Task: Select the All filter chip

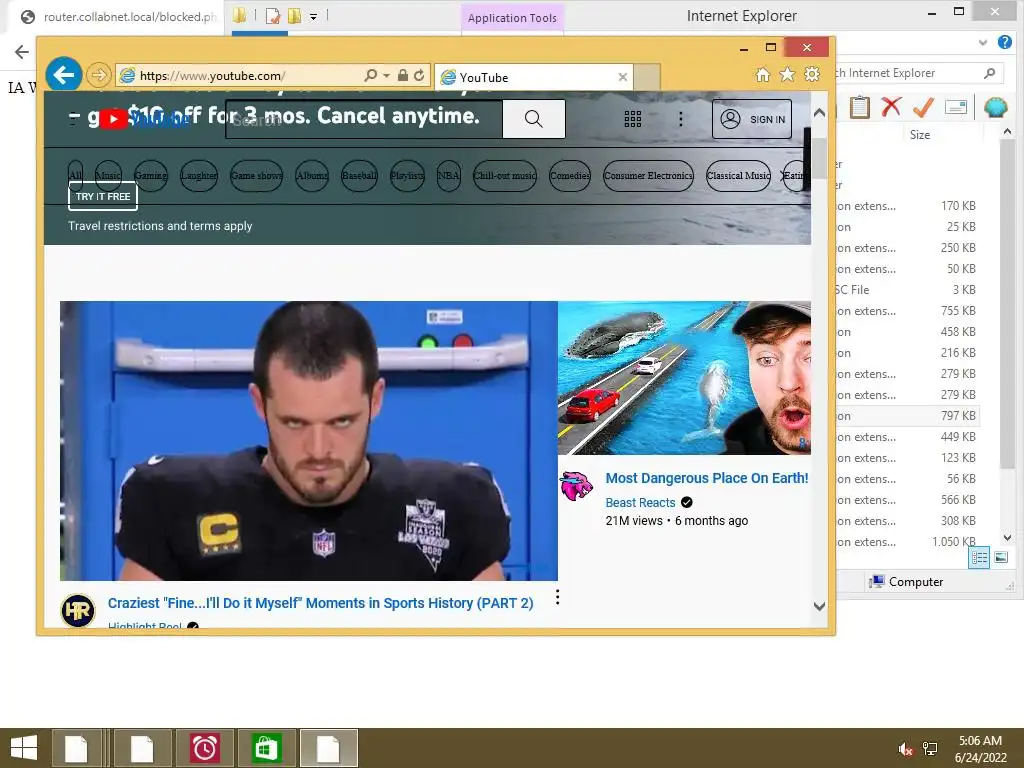Action: [75, 176]
